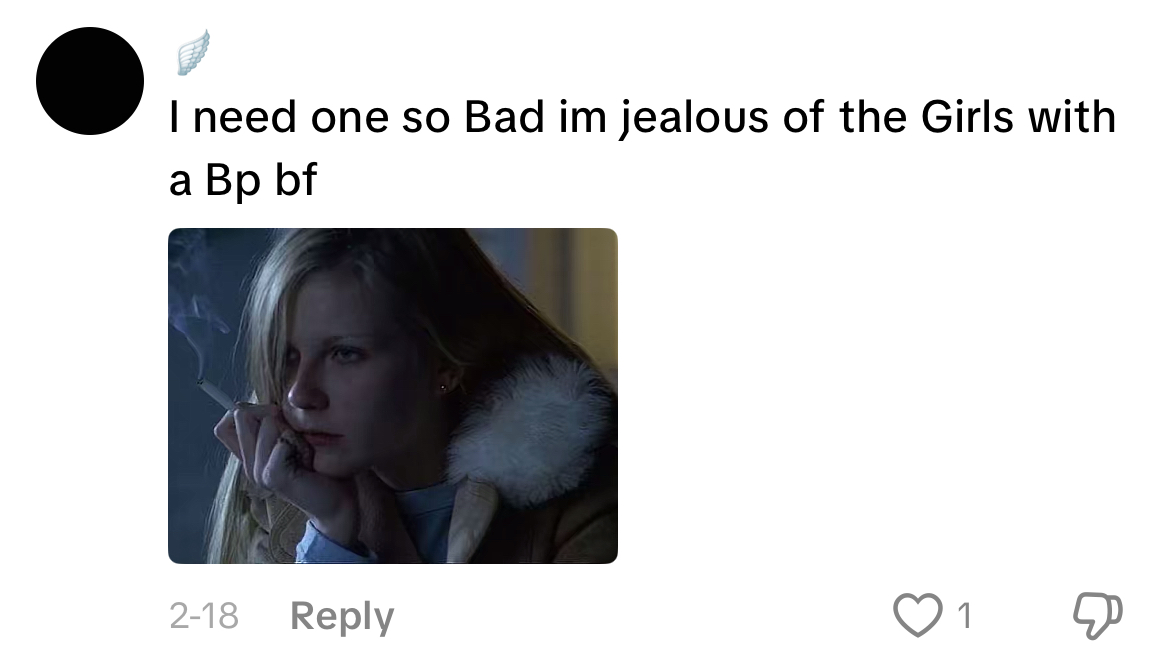This screenshot has width=1170, height=665.
Task: View the profile of the wing-emoji user
Action: click(193, 52)
